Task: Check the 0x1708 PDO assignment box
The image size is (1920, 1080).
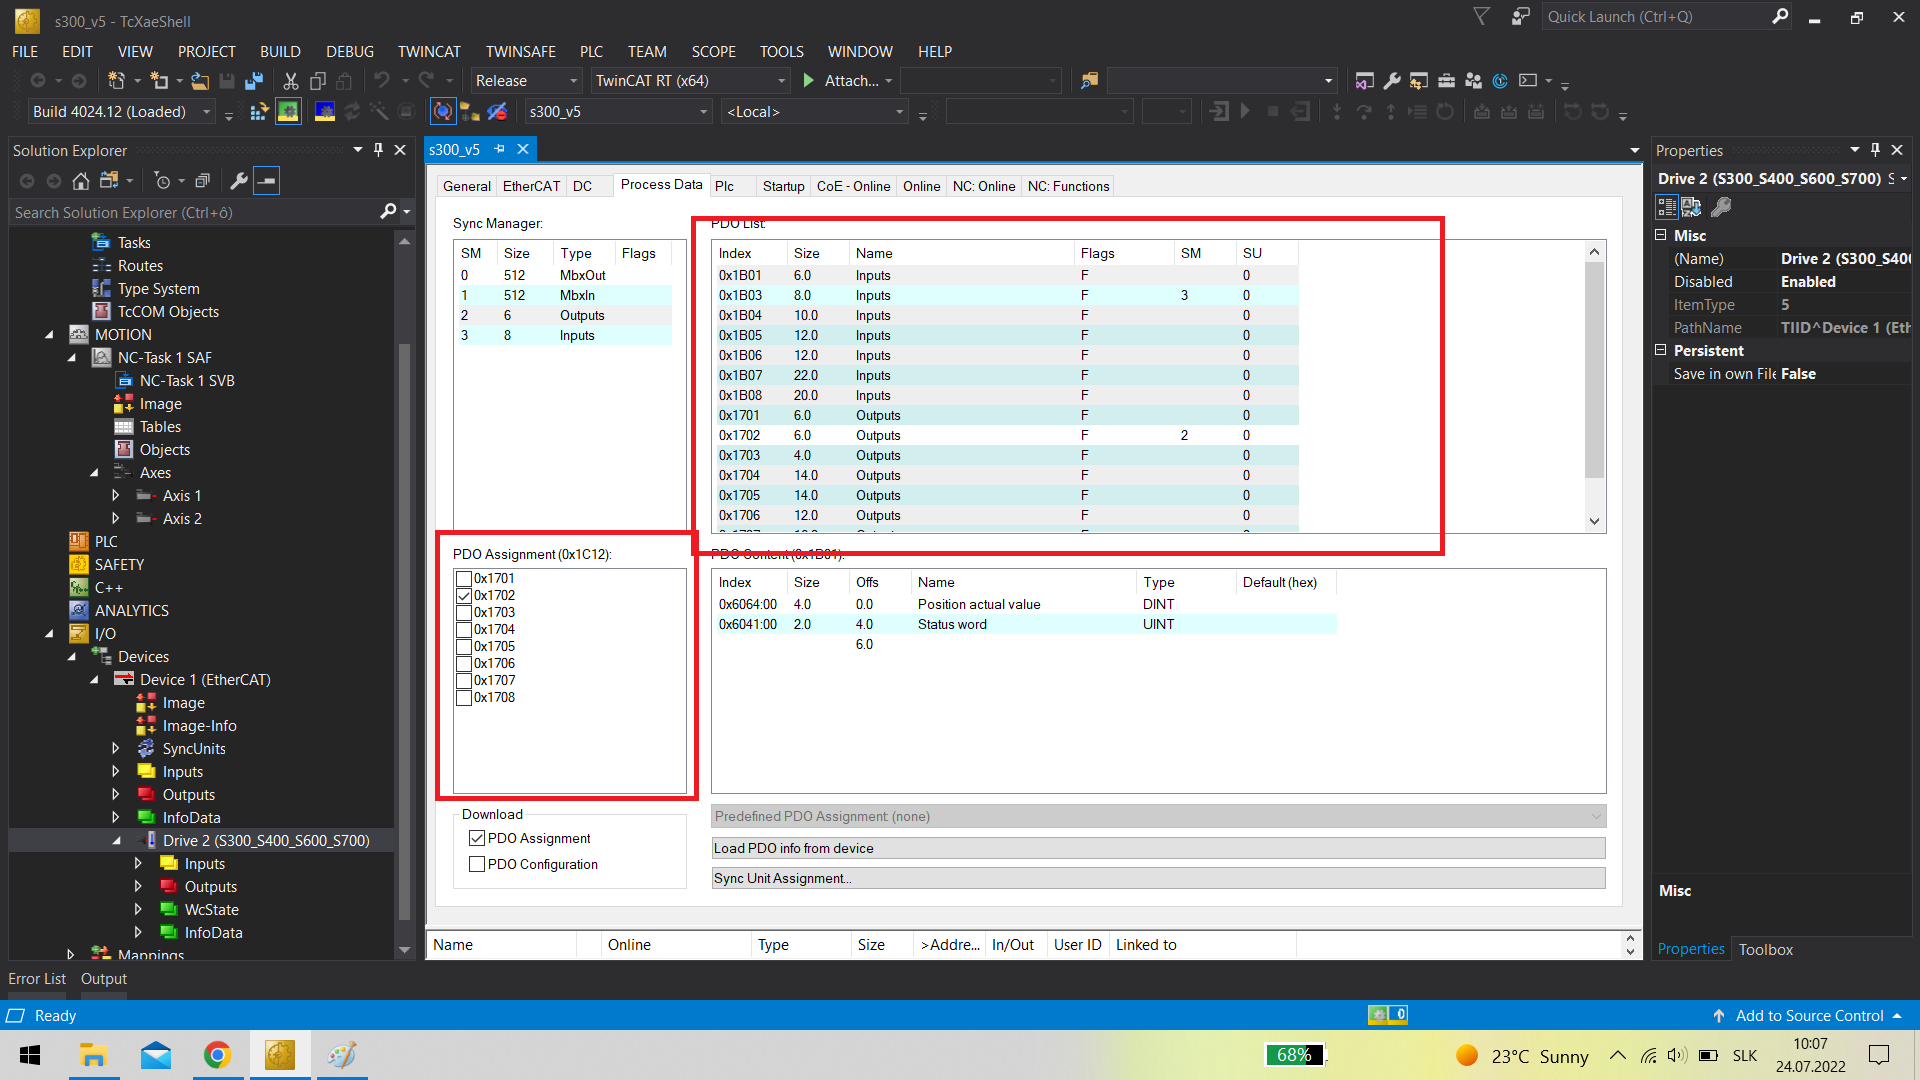Action: coord(464,698)
